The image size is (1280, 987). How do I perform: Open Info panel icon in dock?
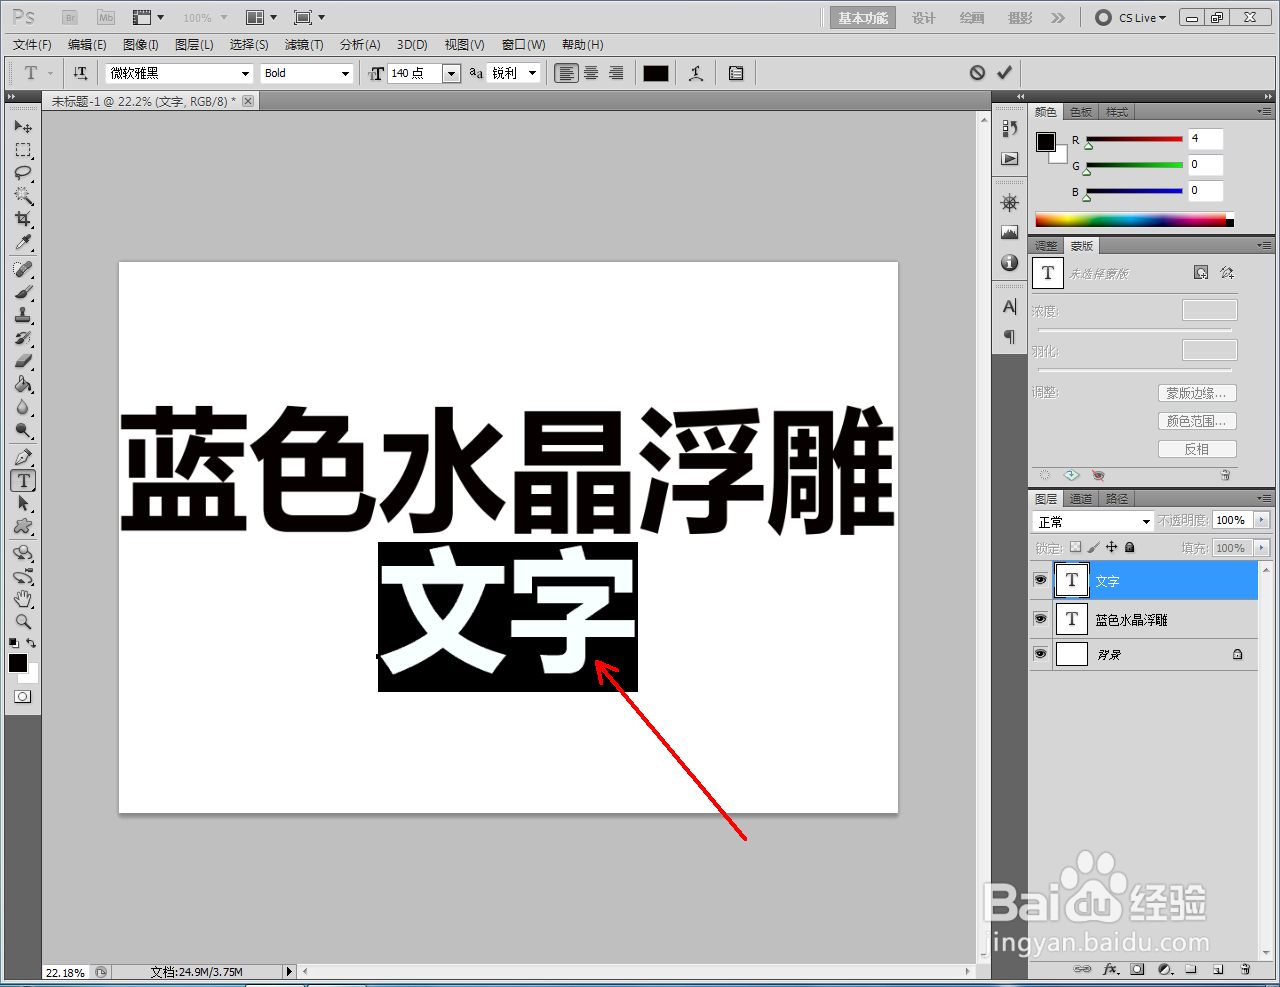[1010, 262]
